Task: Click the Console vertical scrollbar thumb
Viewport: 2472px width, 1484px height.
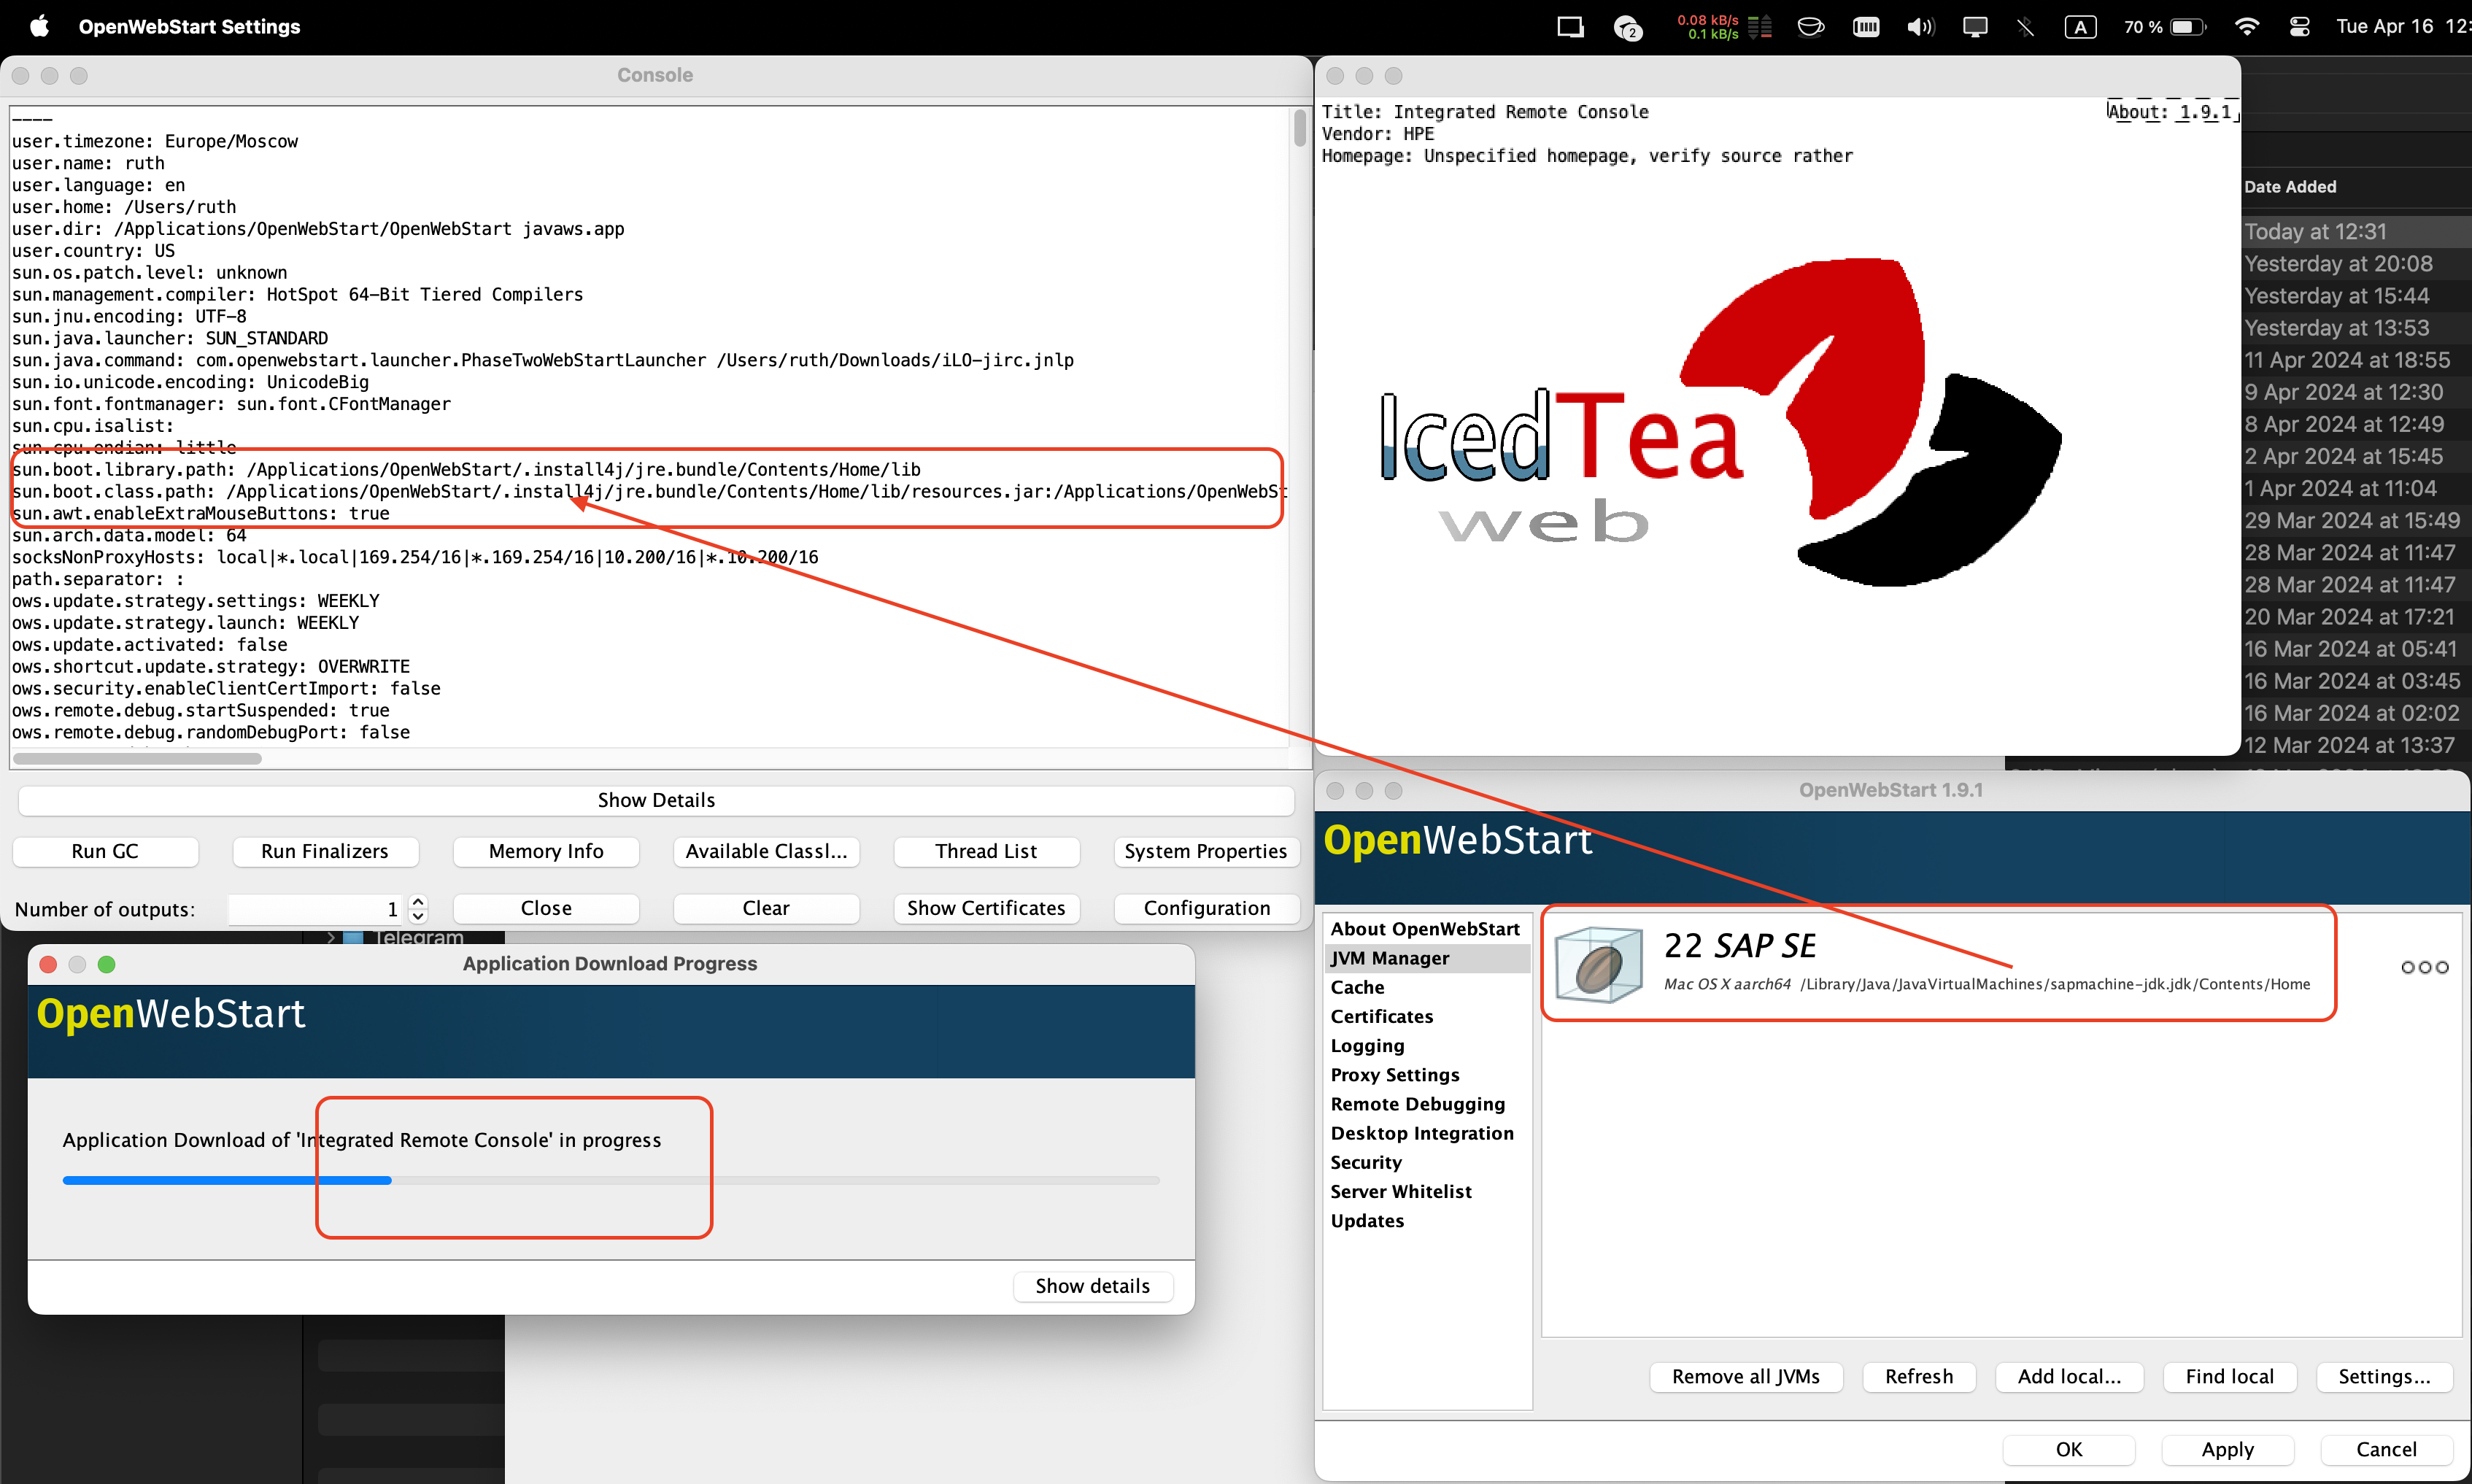Action: point(1299,127)
